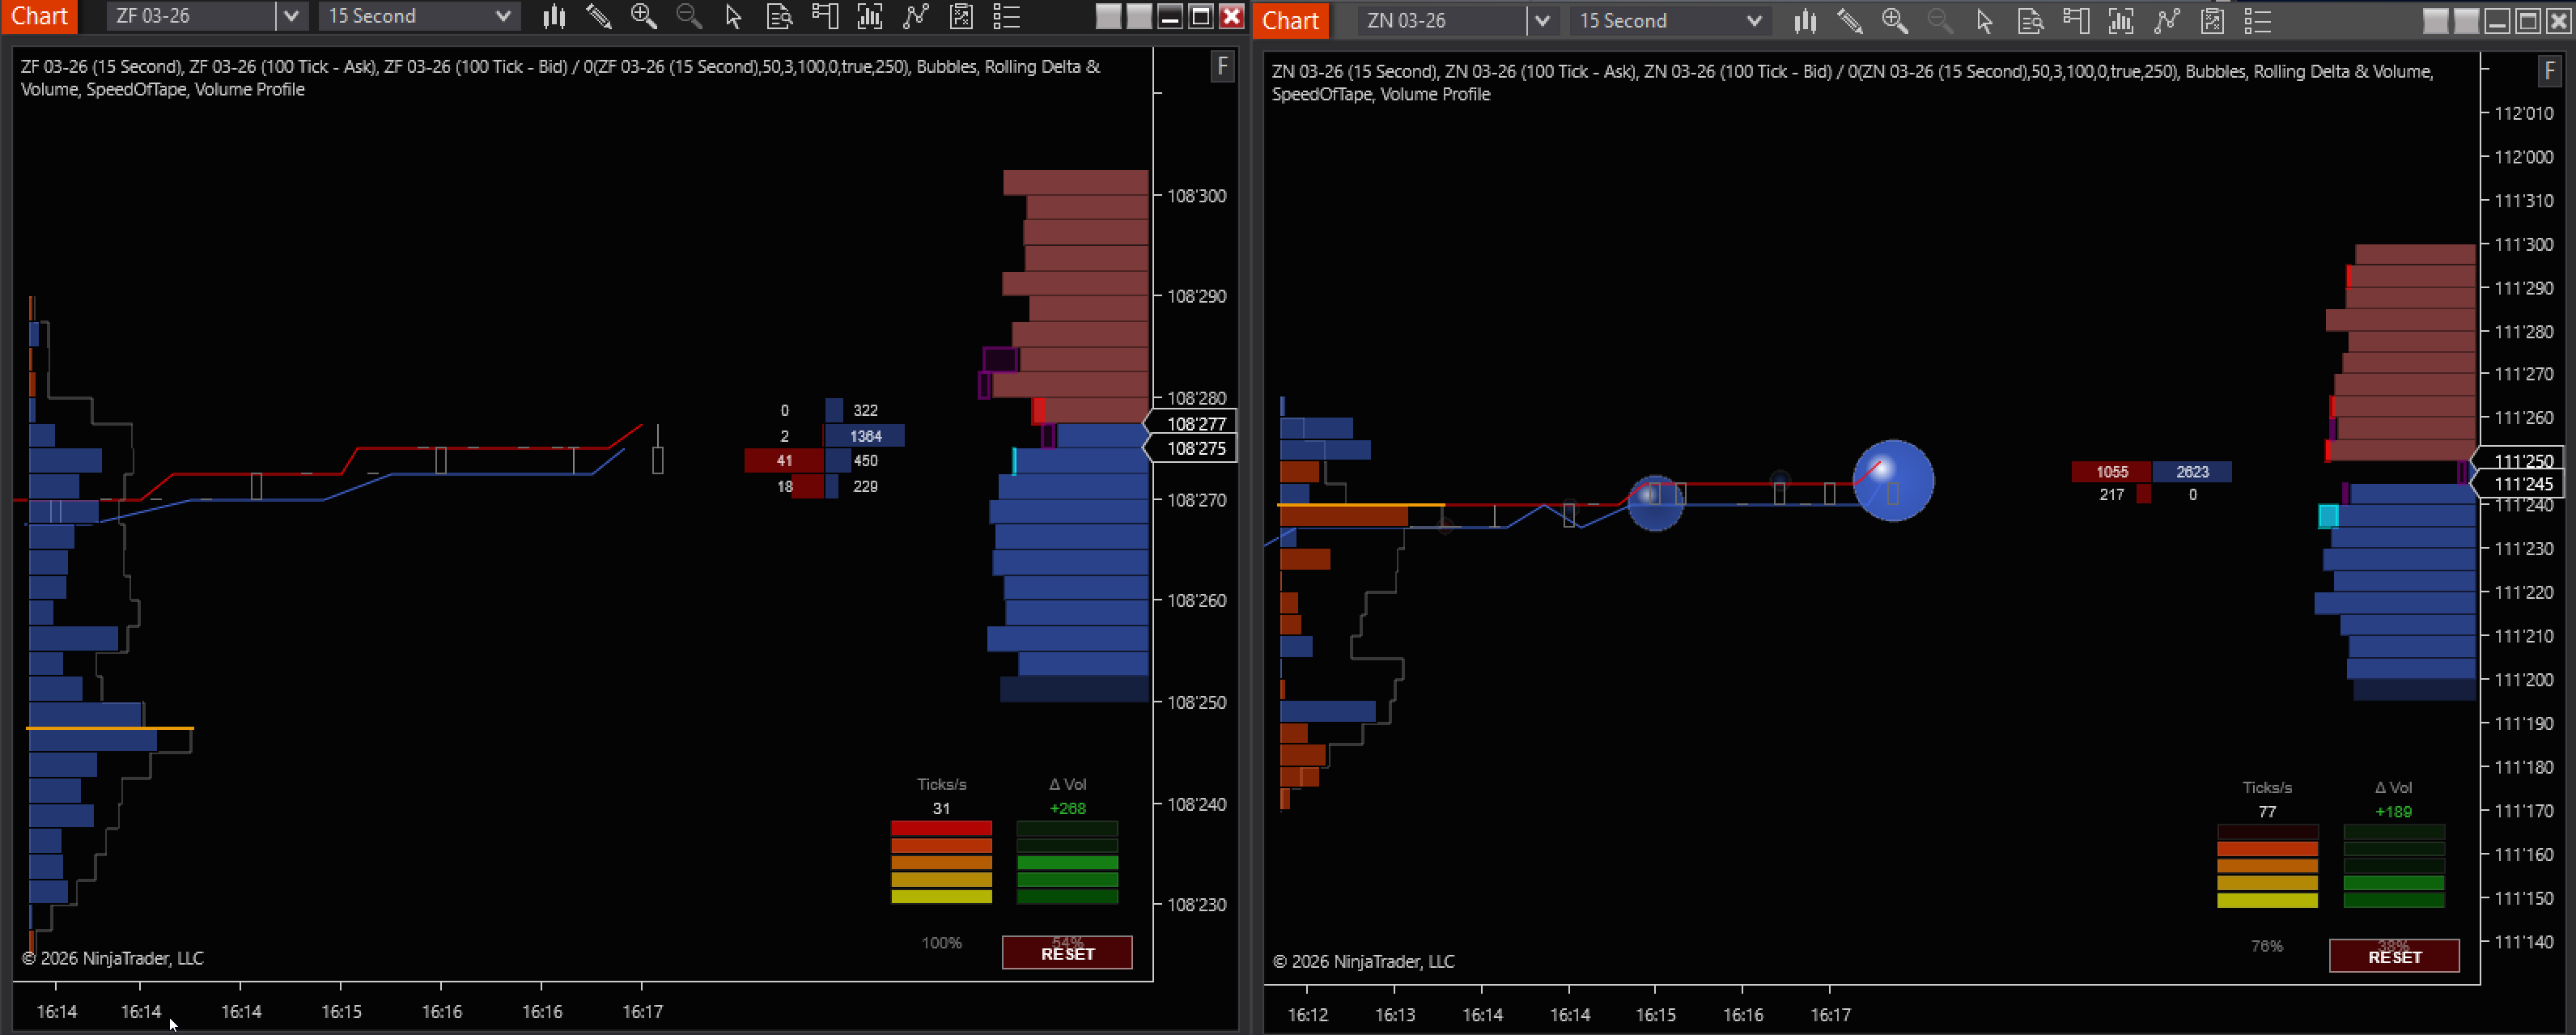This screenshot has width=2576, height=1035.
Task: Click Ticks/s value 31 in ZF chart
Action: (941, 808)
